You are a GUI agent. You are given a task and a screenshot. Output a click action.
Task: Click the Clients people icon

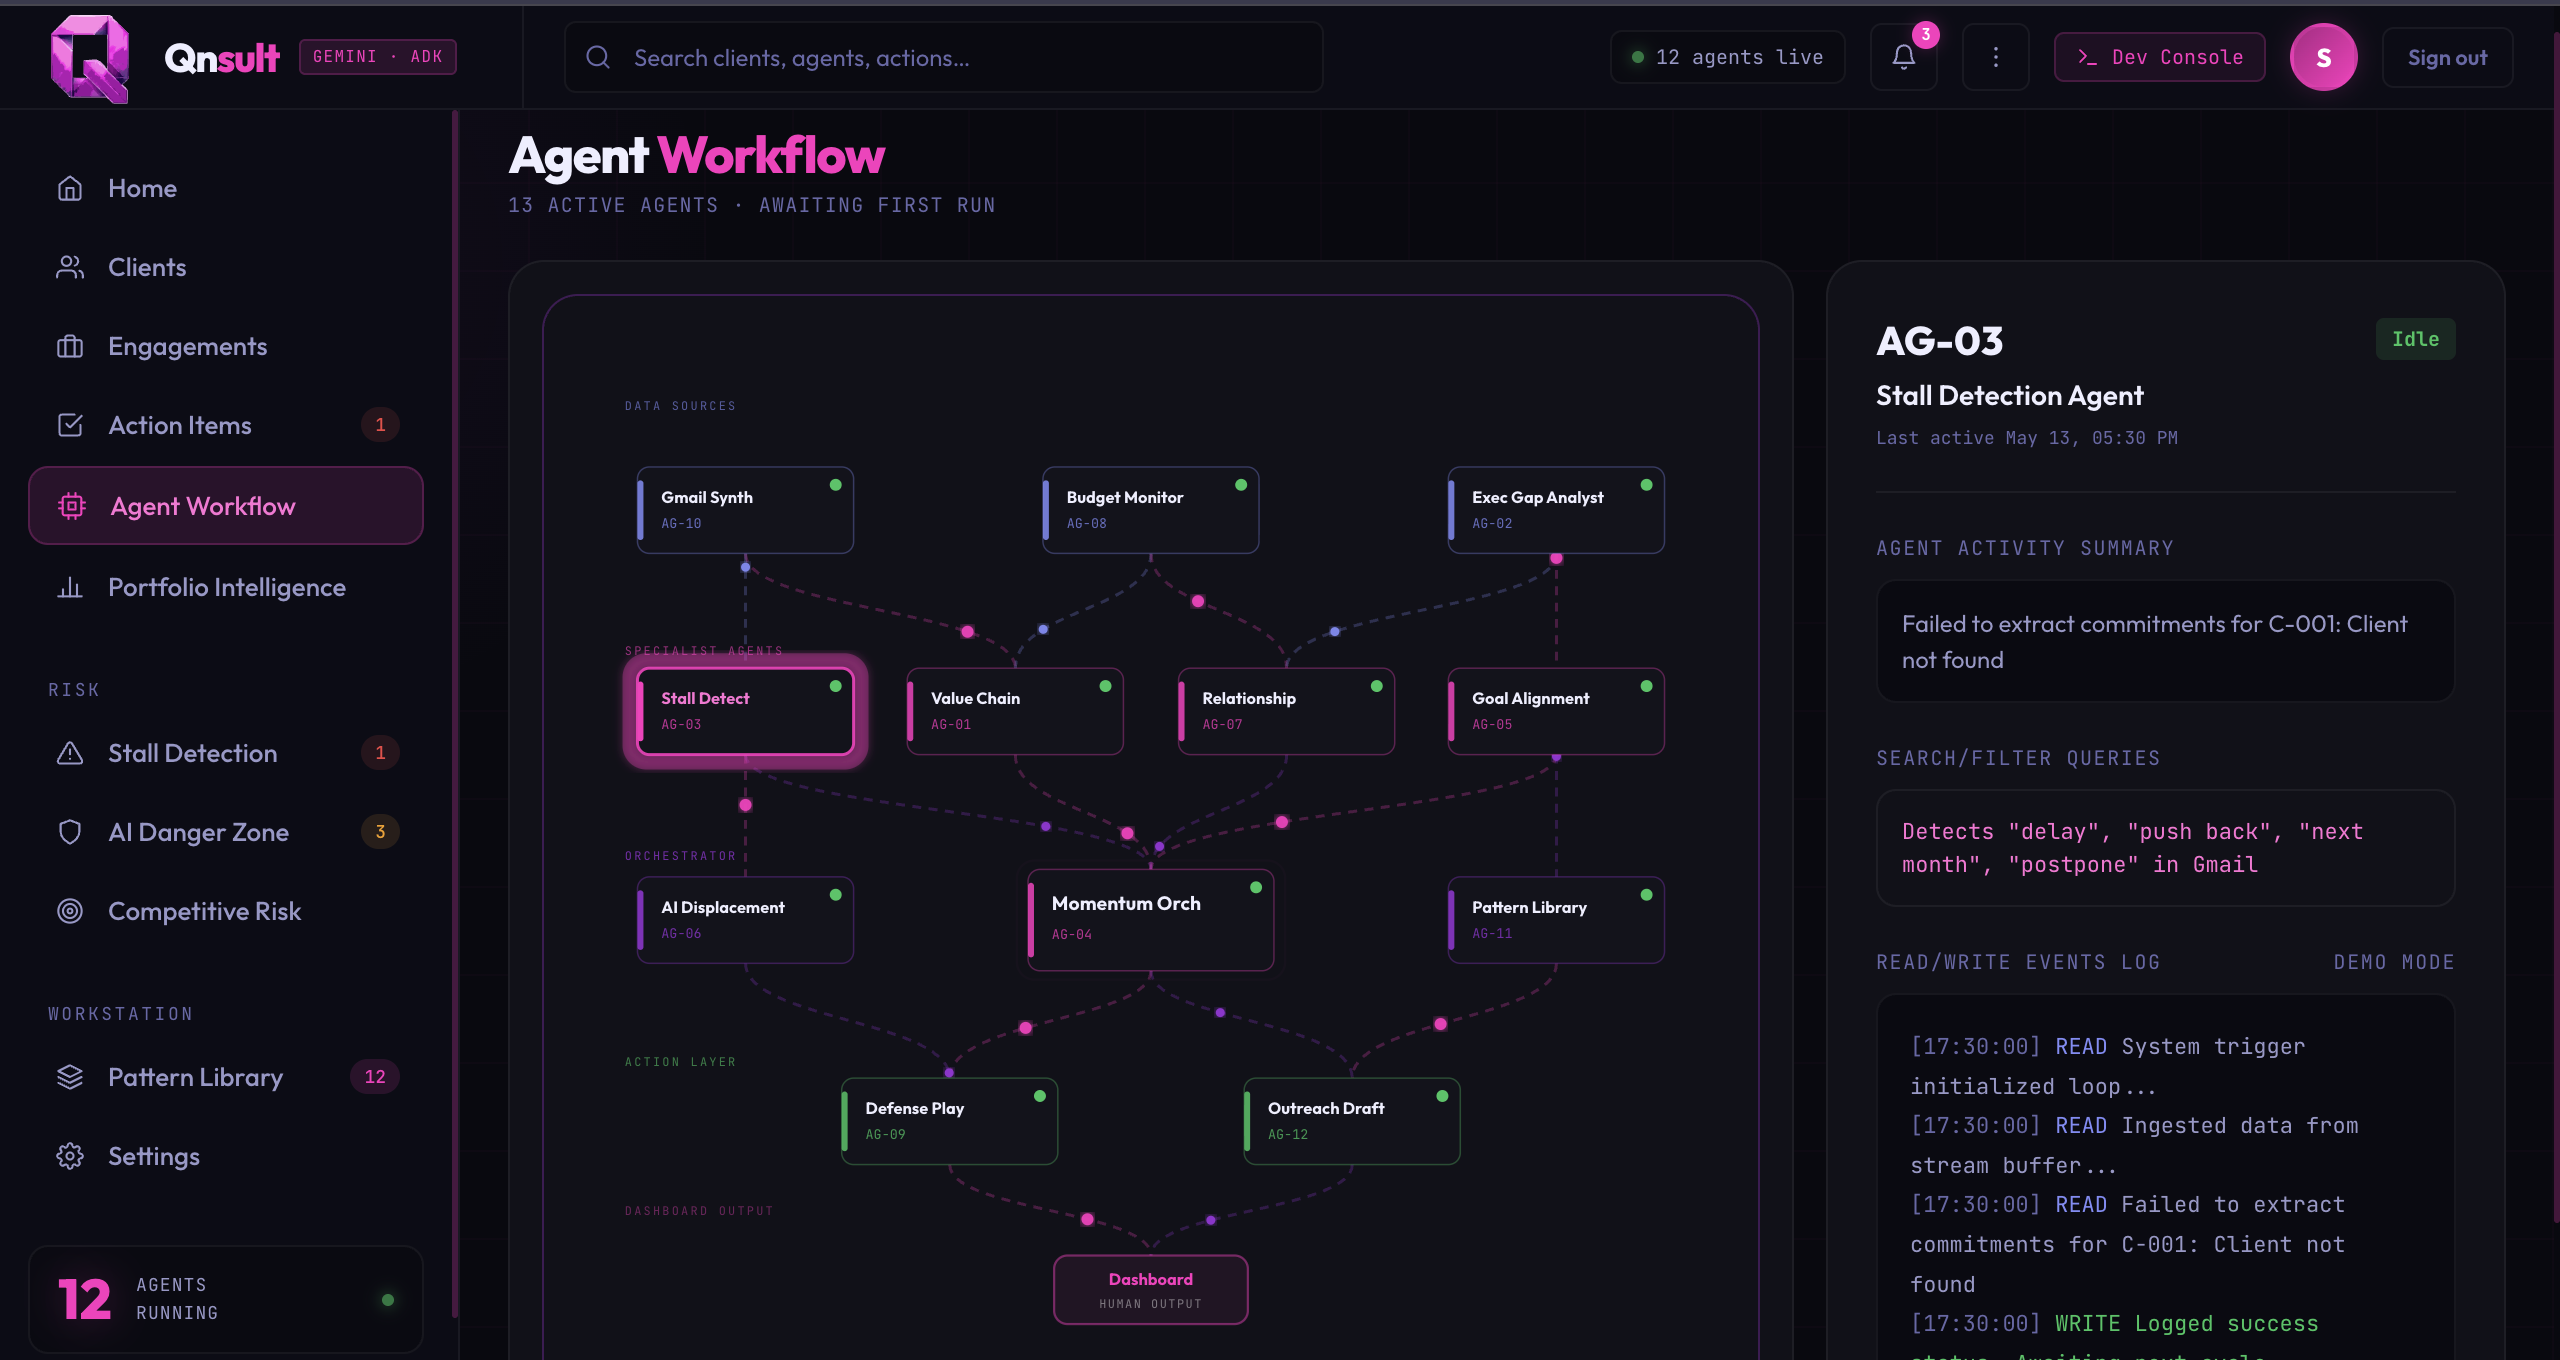[70, 267]
